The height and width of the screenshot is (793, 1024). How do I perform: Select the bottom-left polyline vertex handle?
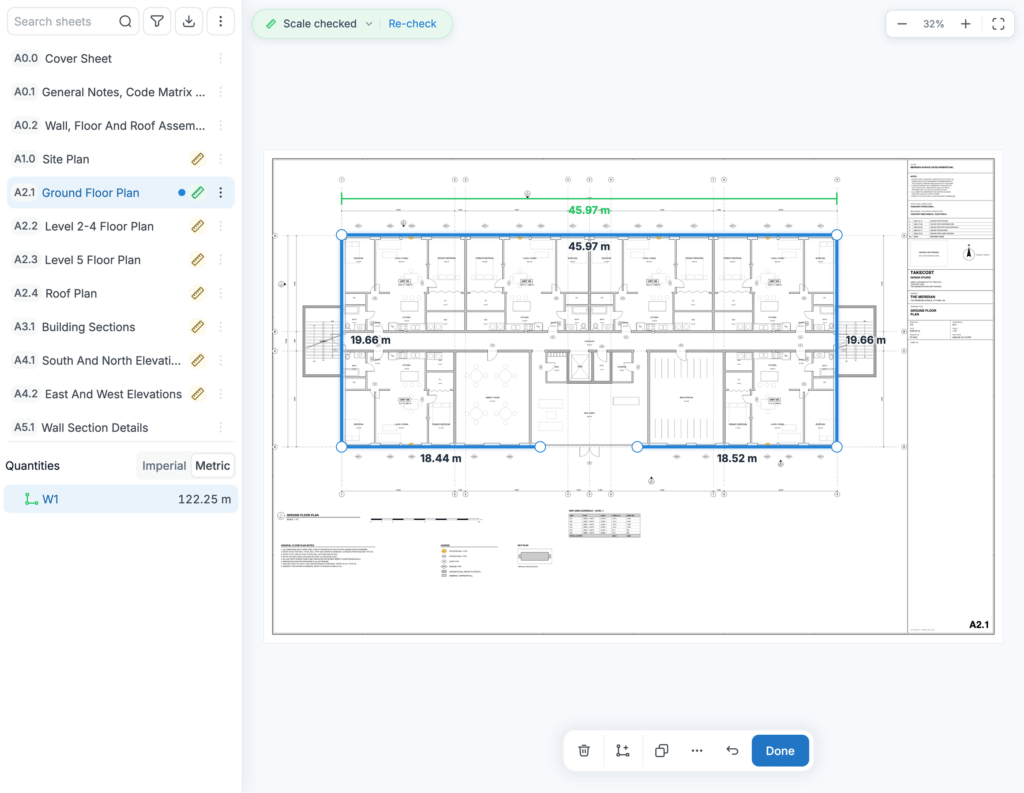click(342, 447)
